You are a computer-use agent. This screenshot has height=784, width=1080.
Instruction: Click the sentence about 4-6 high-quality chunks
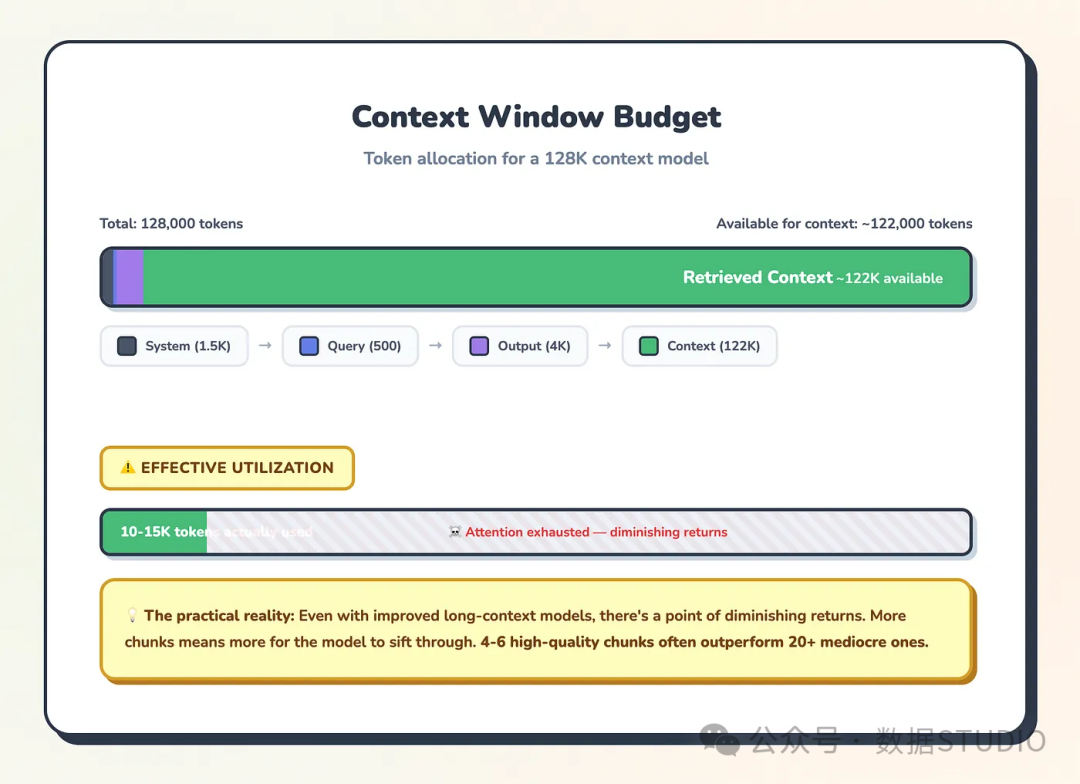[704, 642]
